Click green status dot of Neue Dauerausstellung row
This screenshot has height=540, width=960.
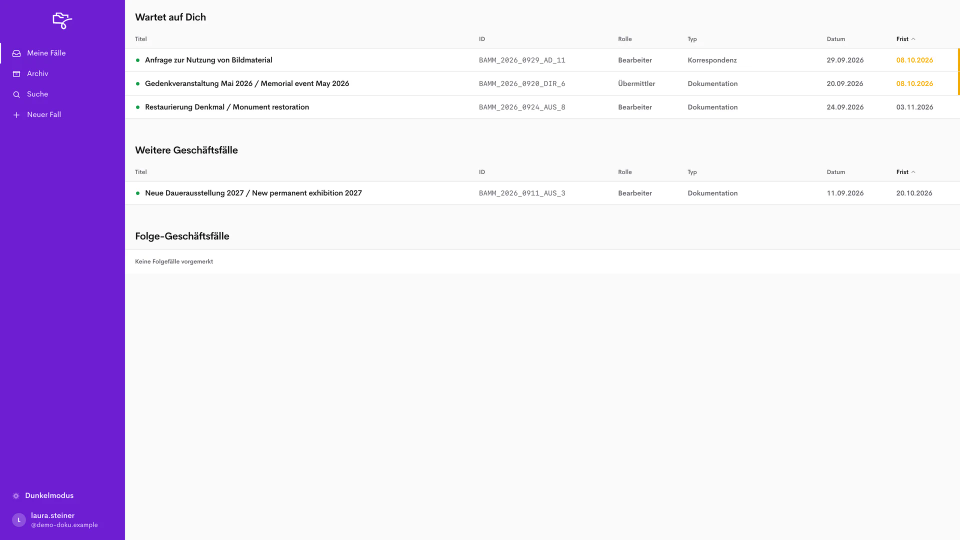[x=138, y=193]
